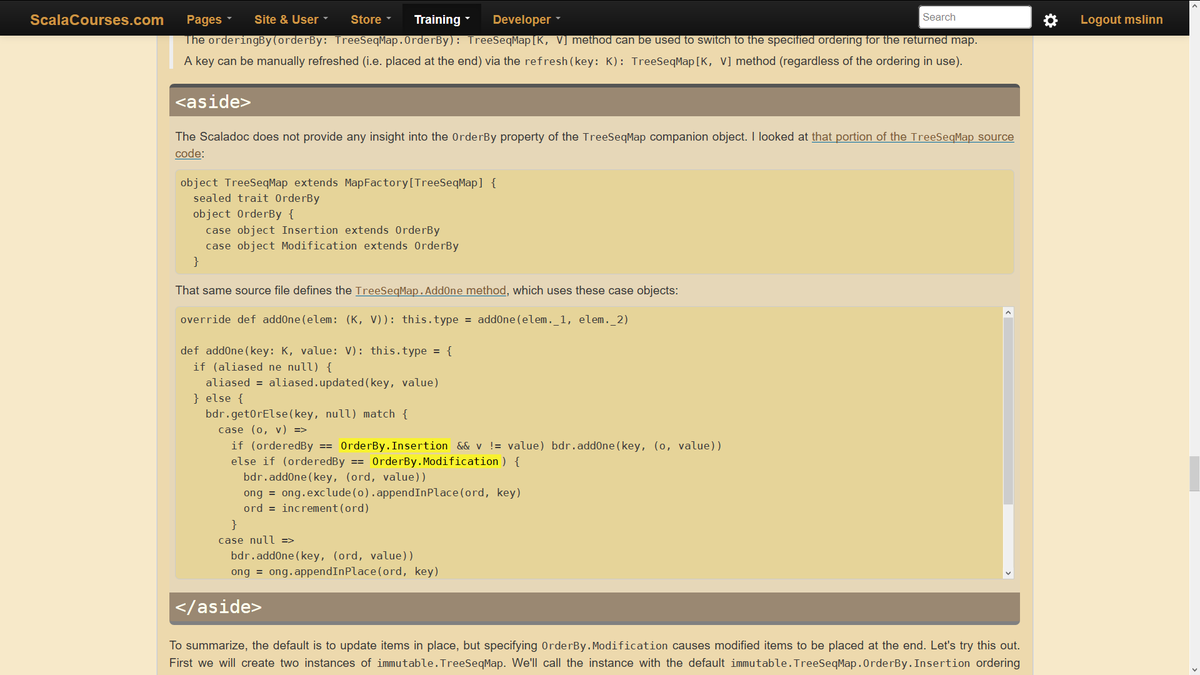Focus the Search input field
Viewport: 1200px width, 675px height.
975,17
